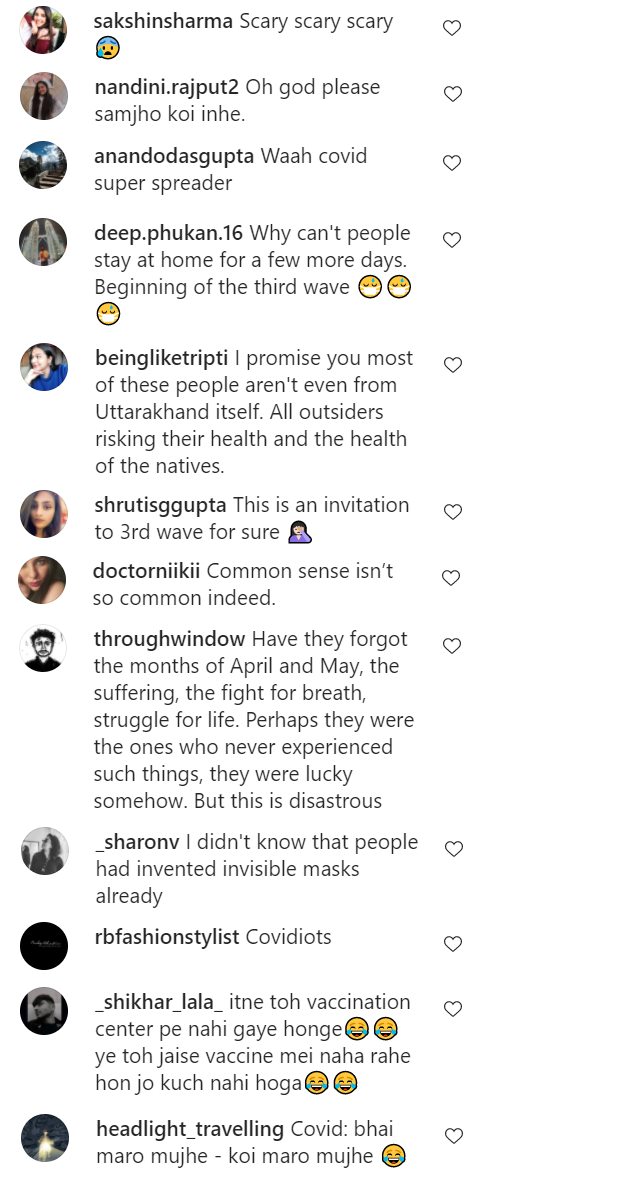640x1185 pixels.
Task: Like rbfashionstylist's Covidiots comment
Action: 452,944
